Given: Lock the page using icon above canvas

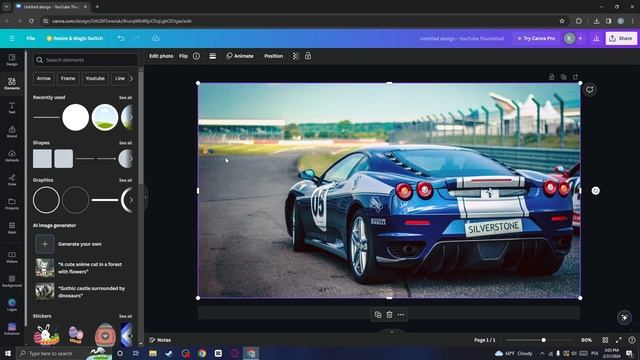Looking at the screenshot, I should pos(551,77).
